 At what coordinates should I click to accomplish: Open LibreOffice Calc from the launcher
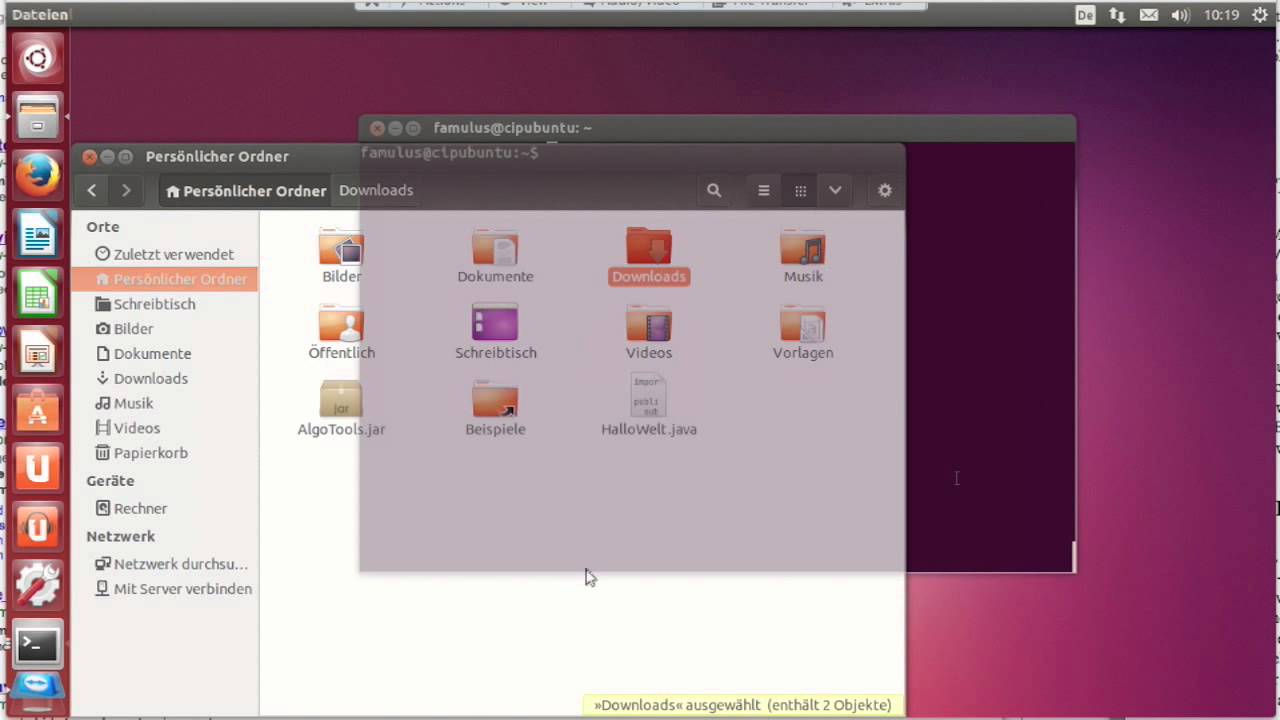[38, 294]
